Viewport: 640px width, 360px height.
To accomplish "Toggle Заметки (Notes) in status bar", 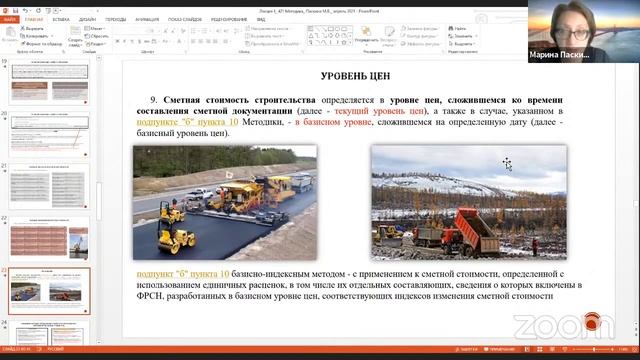I will (x=467, y=349).
